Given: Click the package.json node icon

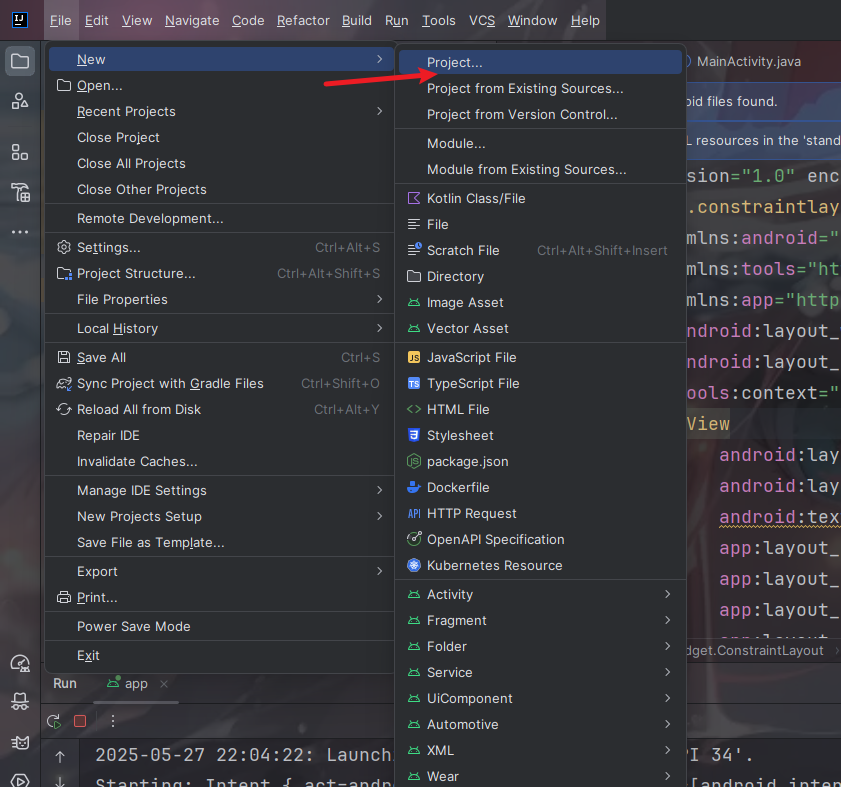Looking at the screenshot, I should (414, 461).
